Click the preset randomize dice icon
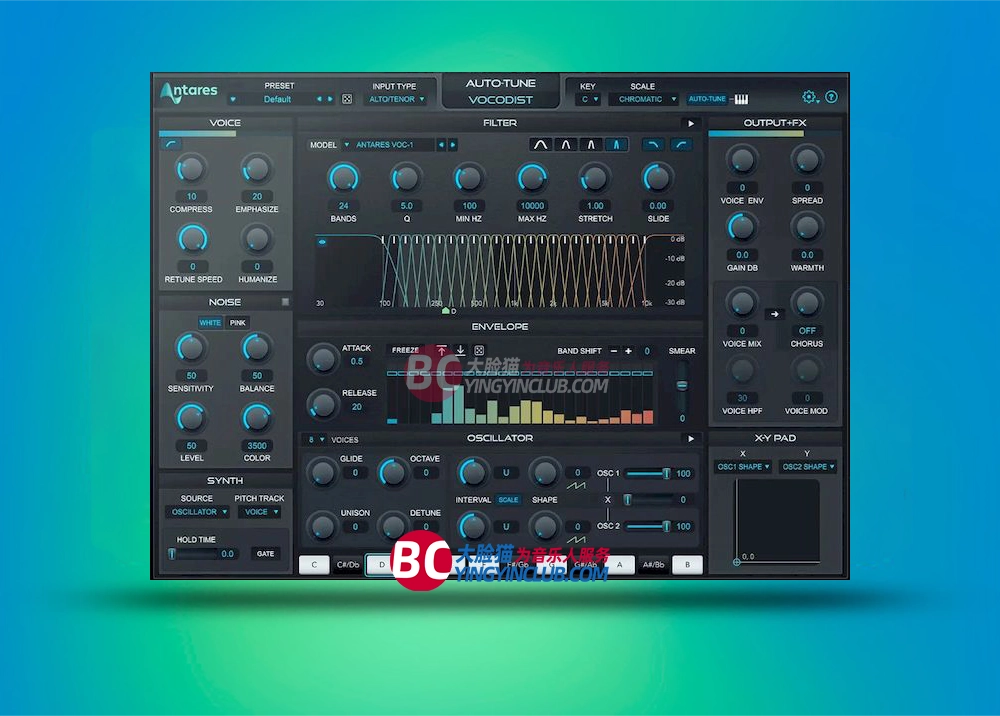This screenshot has height=716, width=1000. tap(347, 100)
